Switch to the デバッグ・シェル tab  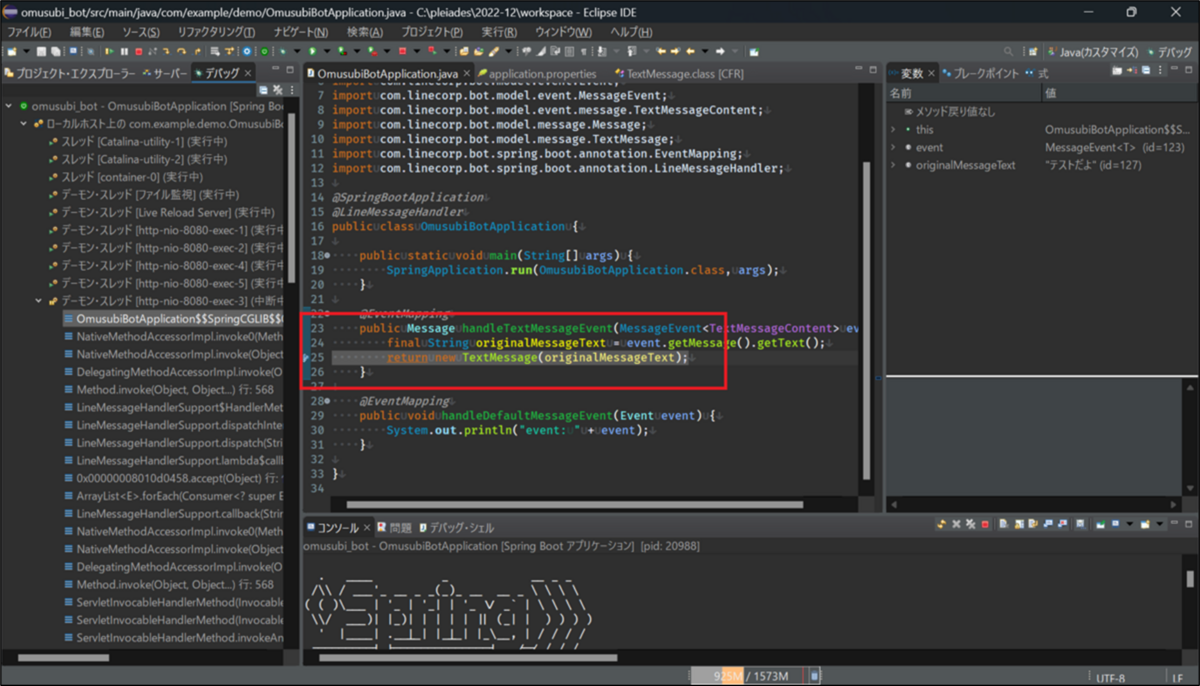pos(456,527)
